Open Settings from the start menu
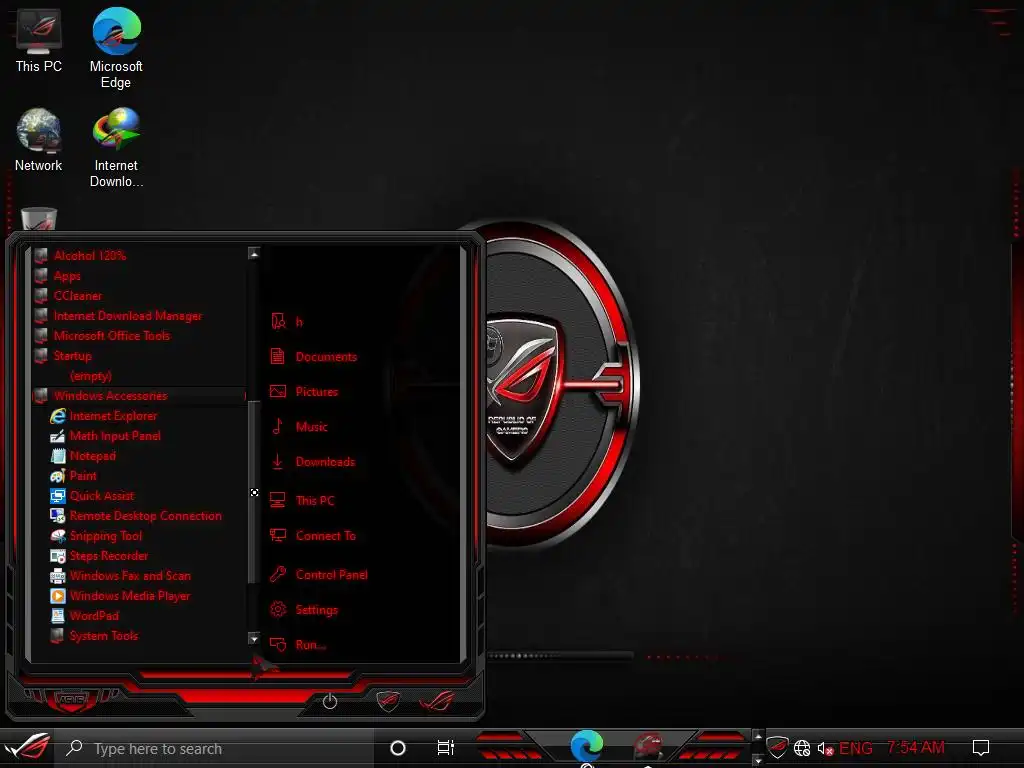Screen dimensions: 1024x768 click(304, 609)
